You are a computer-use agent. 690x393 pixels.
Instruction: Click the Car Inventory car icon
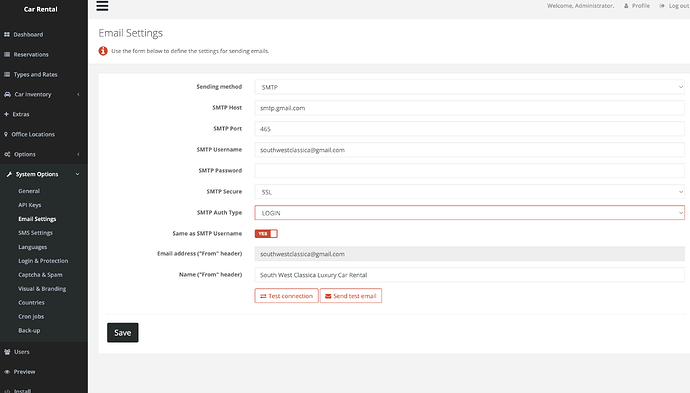coord(7,94)
